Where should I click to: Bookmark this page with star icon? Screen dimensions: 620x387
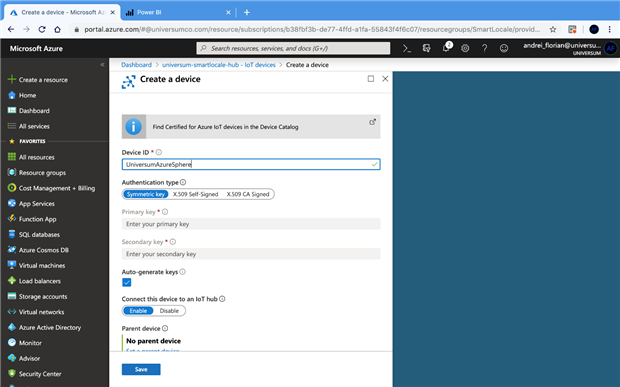pyautogui.click(x=553, y=29)
